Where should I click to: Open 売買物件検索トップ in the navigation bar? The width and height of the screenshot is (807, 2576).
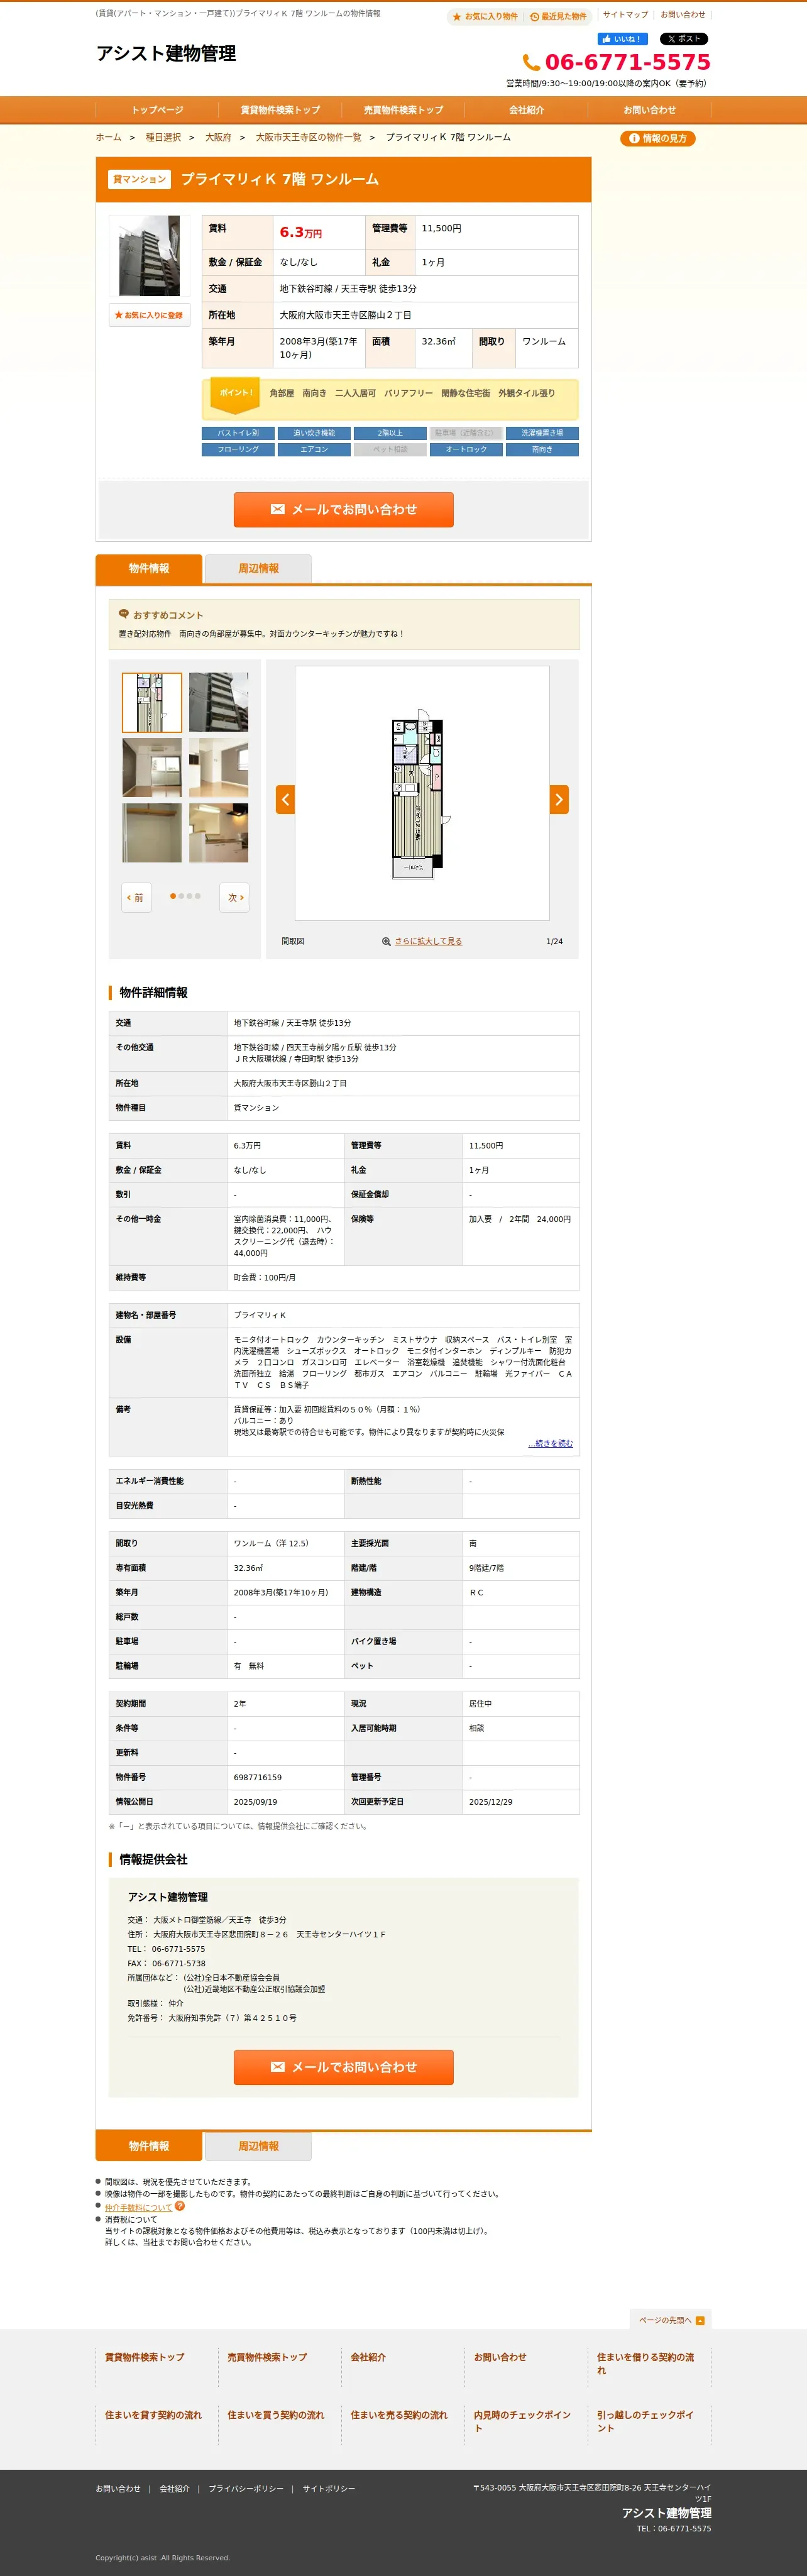403,110
